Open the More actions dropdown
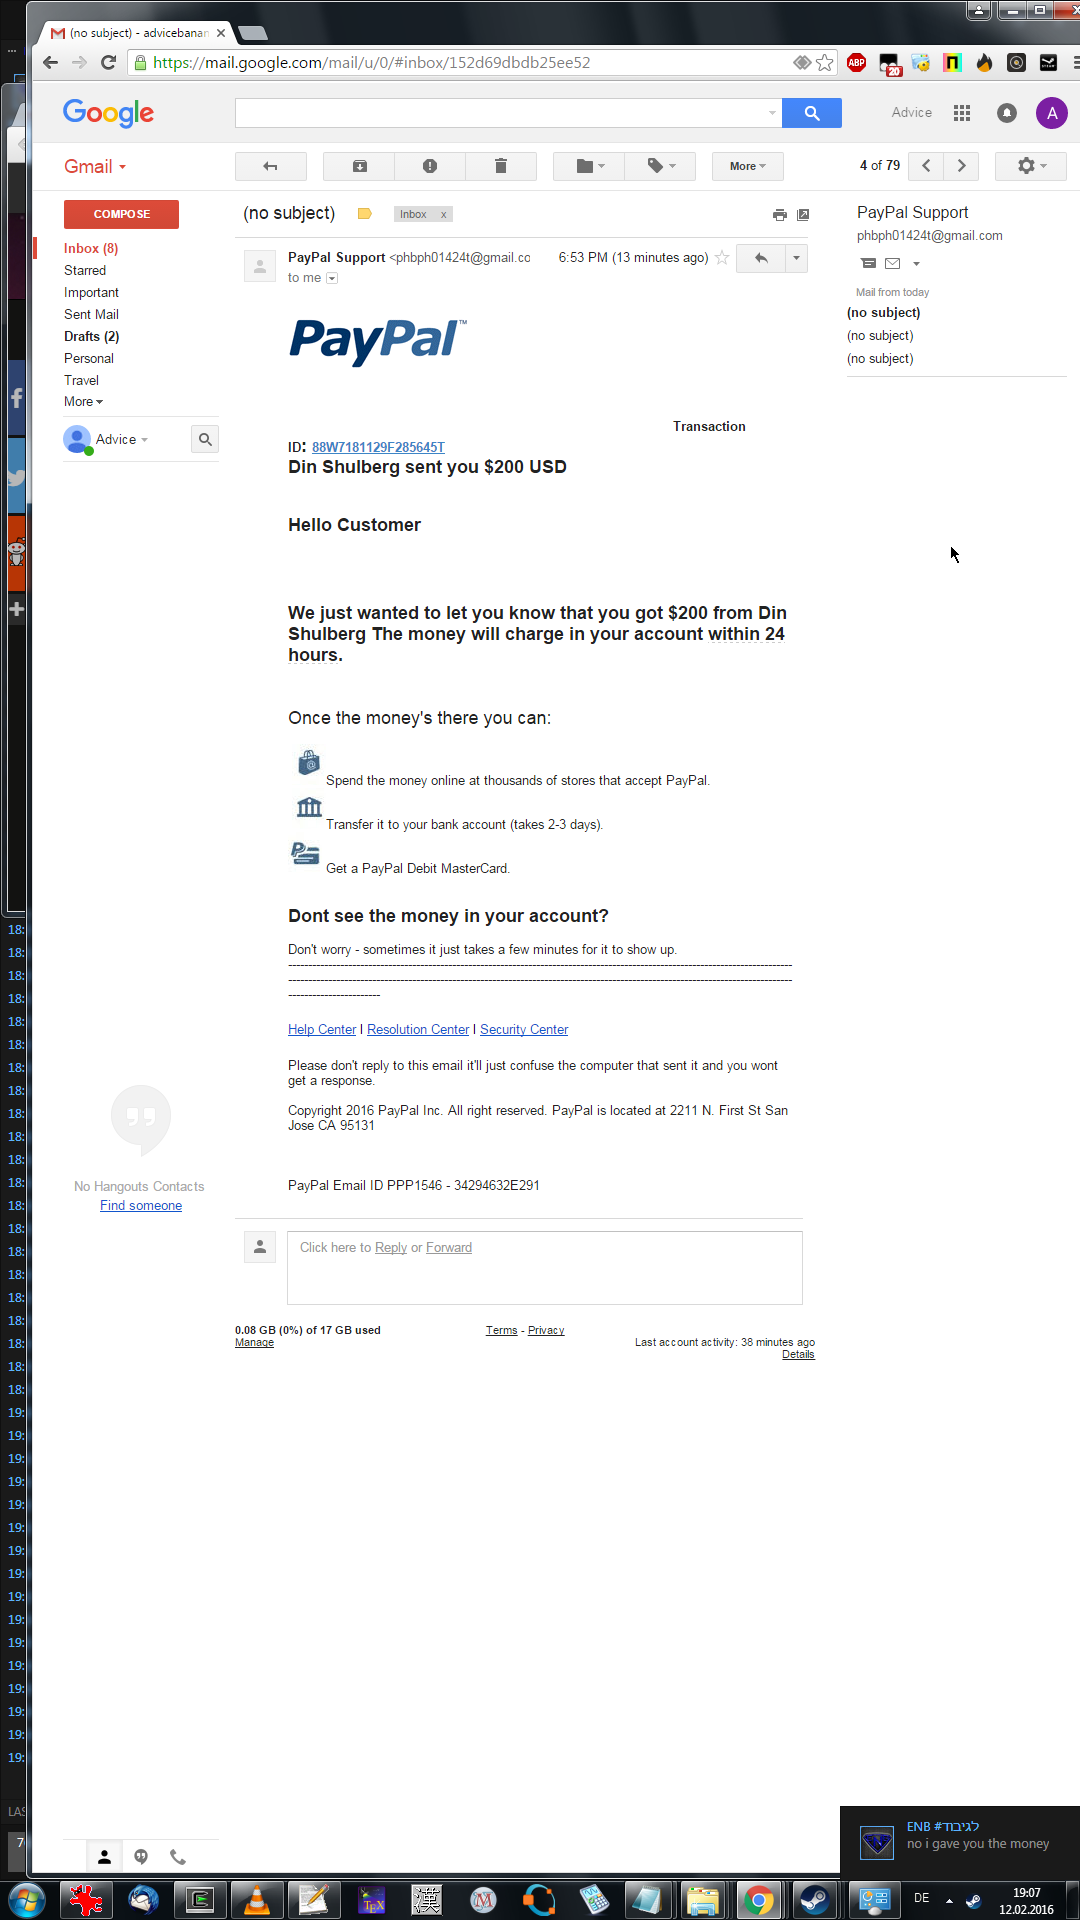The image size is (1080, 1920). click(x=747, y=166)
